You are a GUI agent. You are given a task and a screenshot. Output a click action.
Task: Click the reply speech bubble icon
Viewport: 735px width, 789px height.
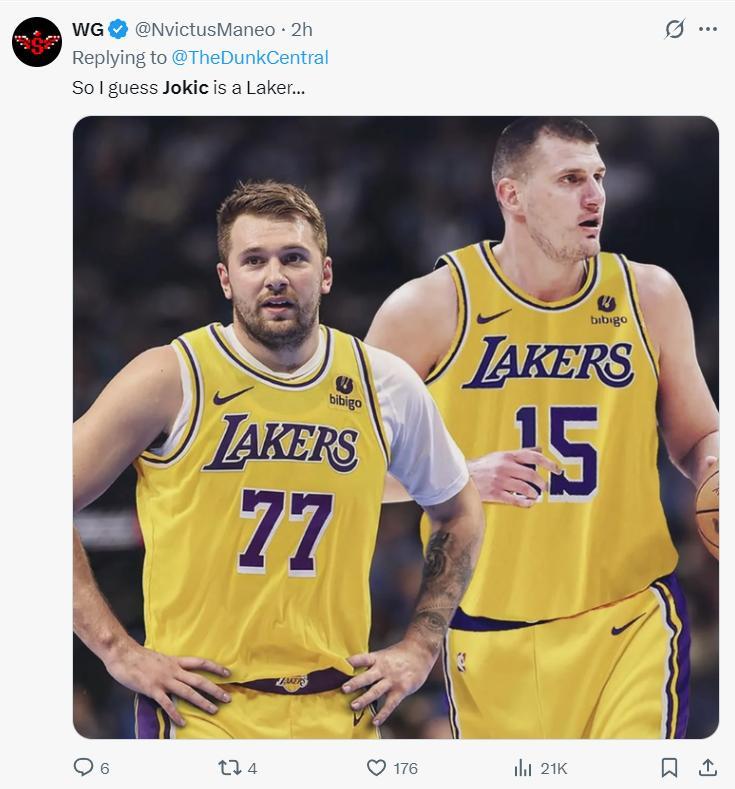84,767
